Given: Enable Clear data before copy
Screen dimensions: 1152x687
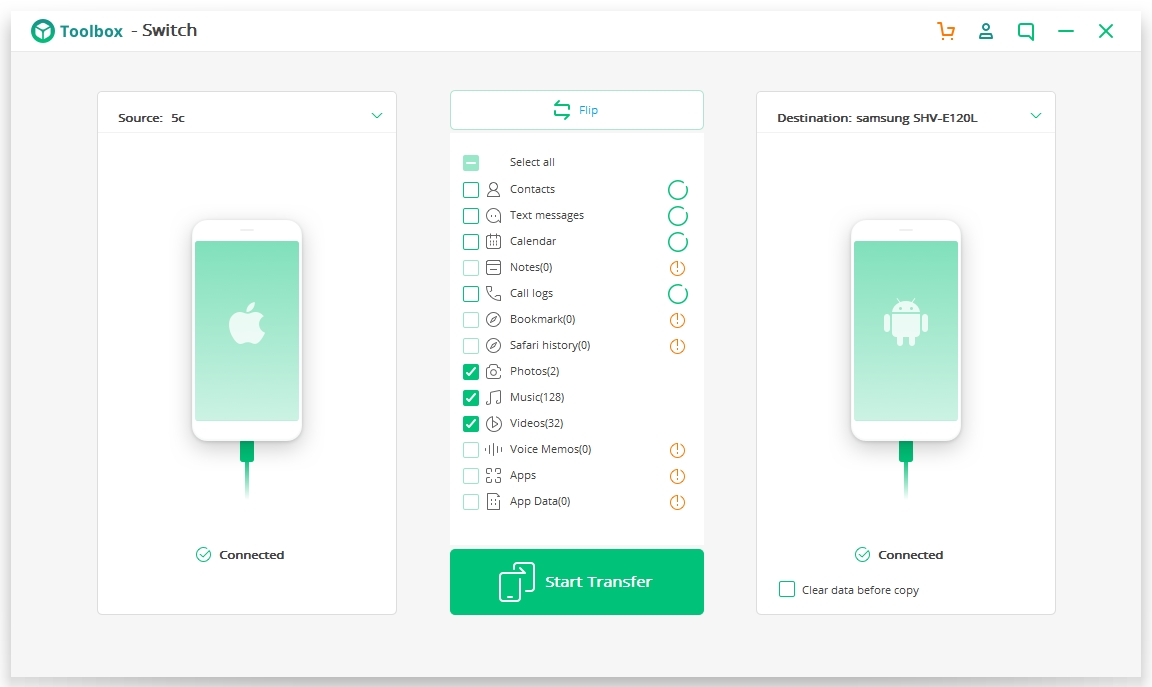Looking at the screenshot, I should point(787,590).
